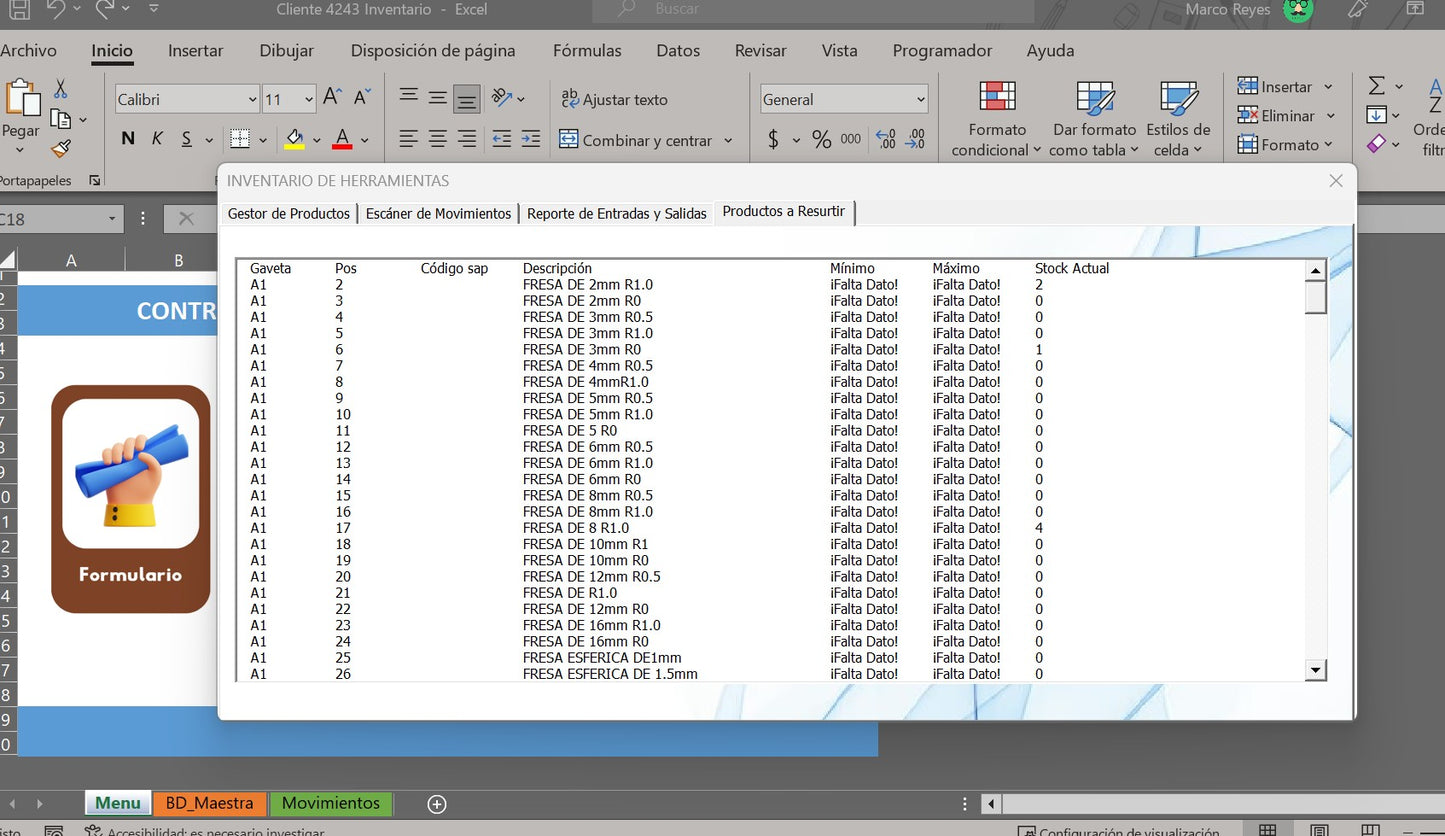Switch to the Insertar ribbon tab
Screen dimensions: 1445x836
196,50
